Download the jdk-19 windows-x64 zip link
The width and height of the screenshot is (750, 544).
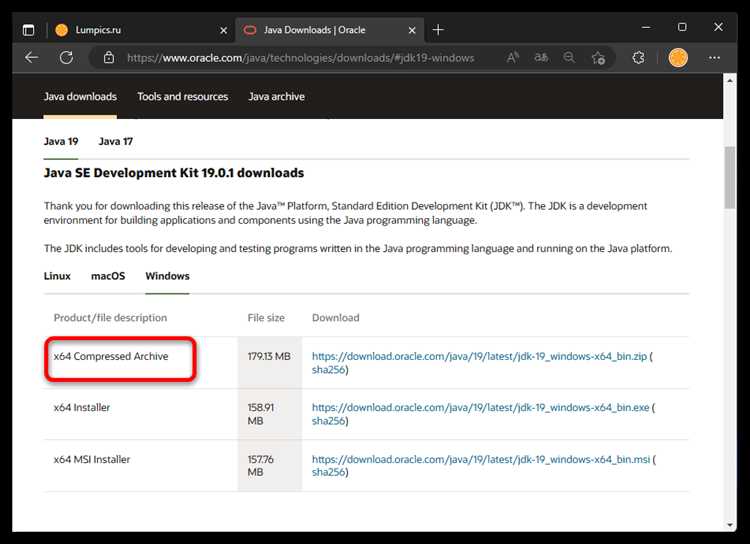[x=479, y=356]
